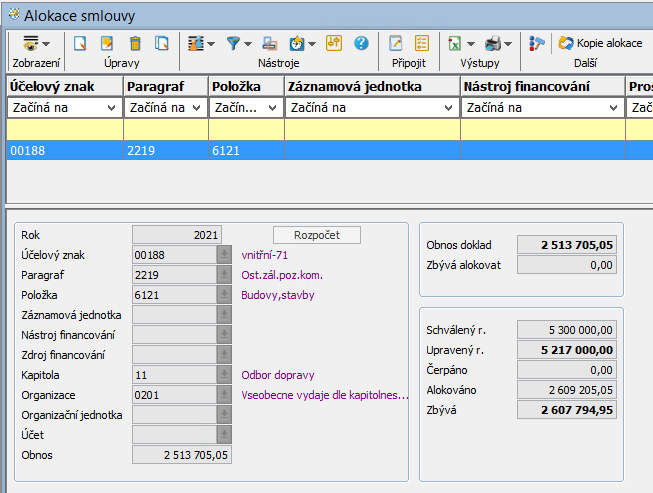Viewport: 653px width, 493px height.
Task: Click the Organizace lookup arrow button
Action: tap(225, 395)
